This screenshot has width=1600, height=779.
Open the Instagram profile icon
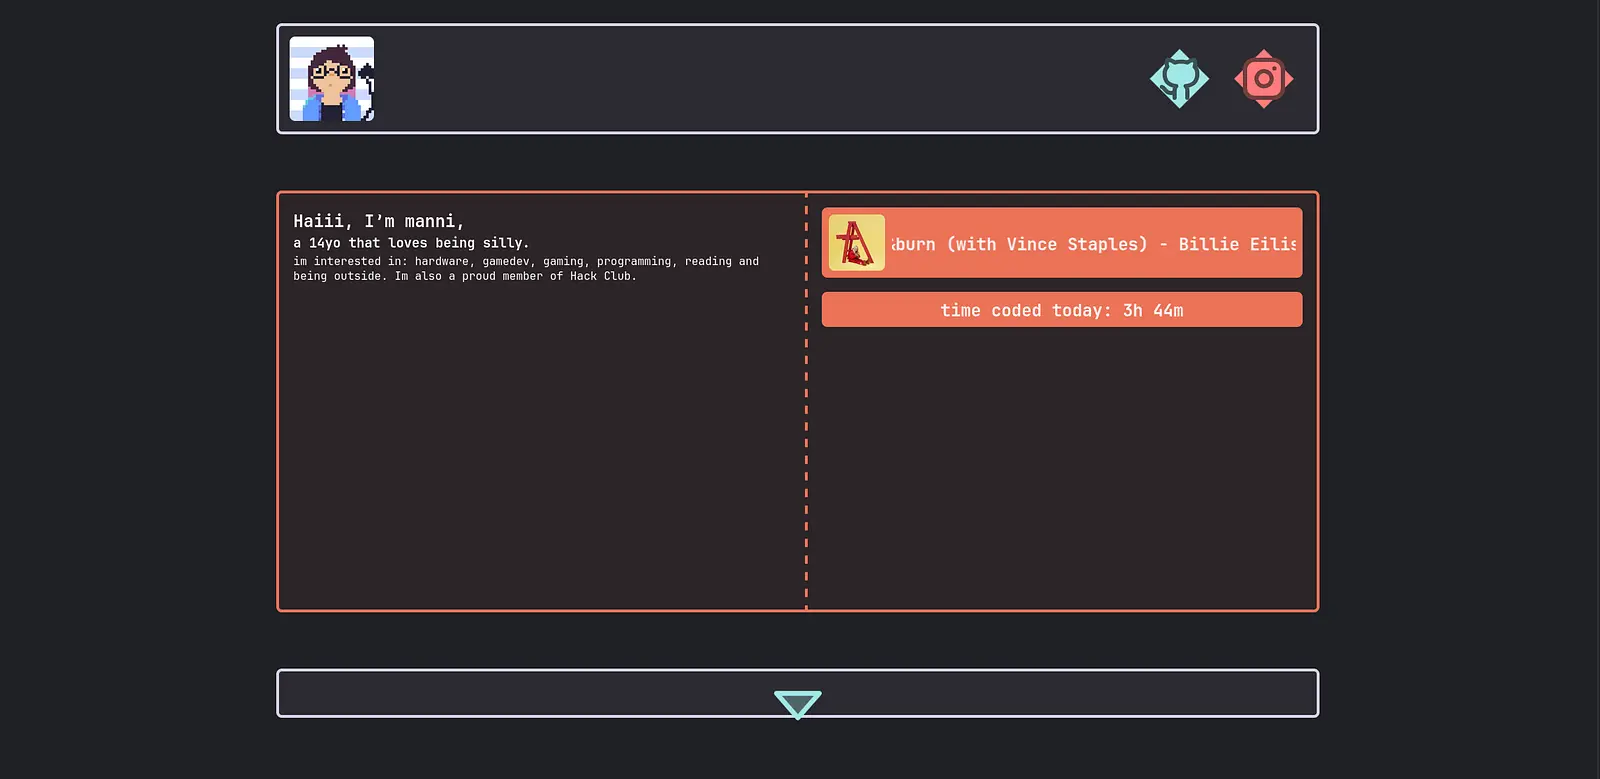[1264, 78]
